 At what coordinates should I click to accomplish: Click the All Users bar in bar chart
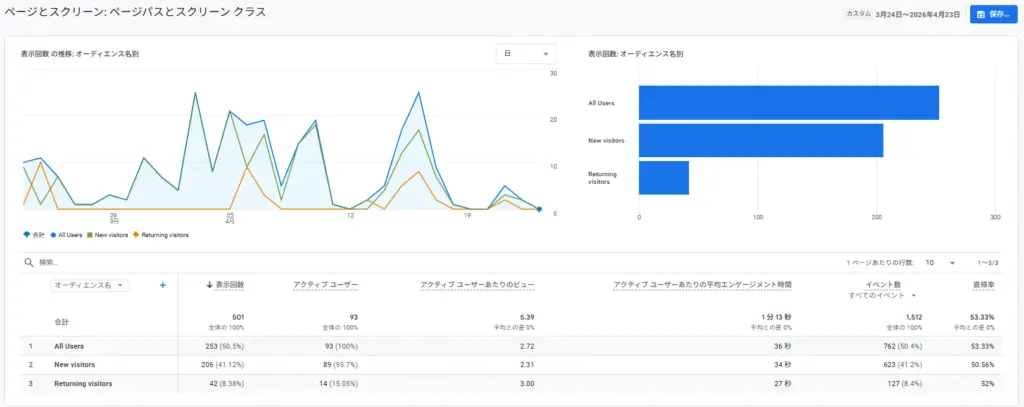coord(788,102)
